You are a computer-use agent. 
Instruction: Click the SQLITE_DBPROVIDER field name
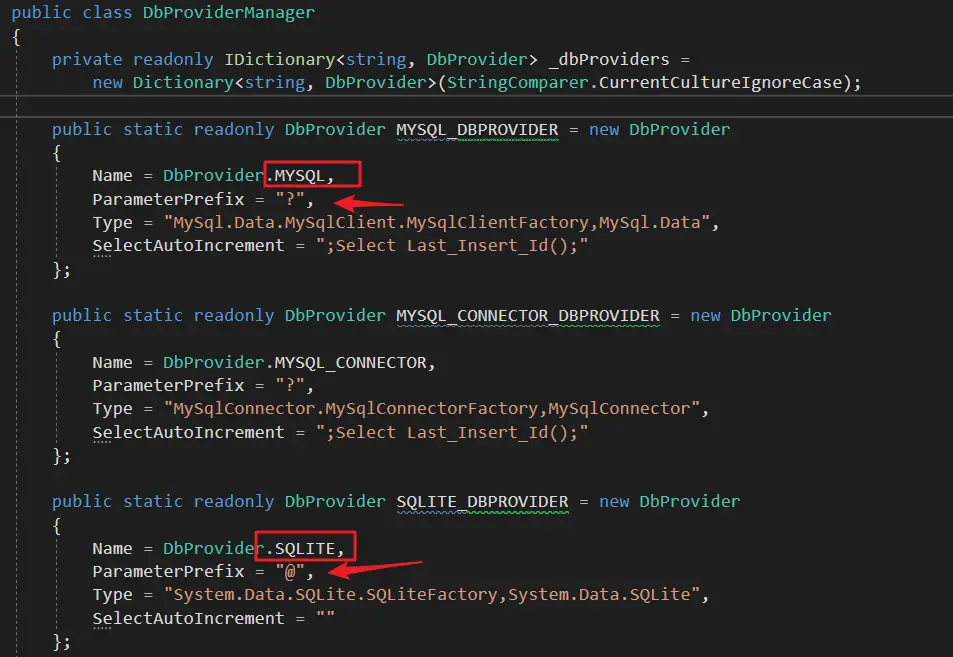[483, 501]
